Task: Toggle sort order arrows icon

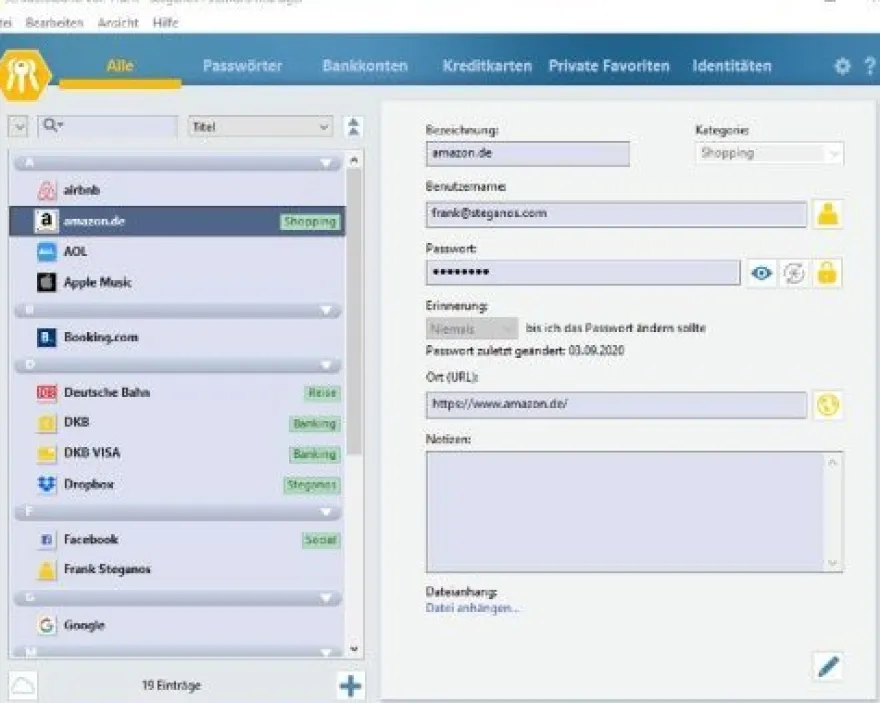Action: [353, 127]
